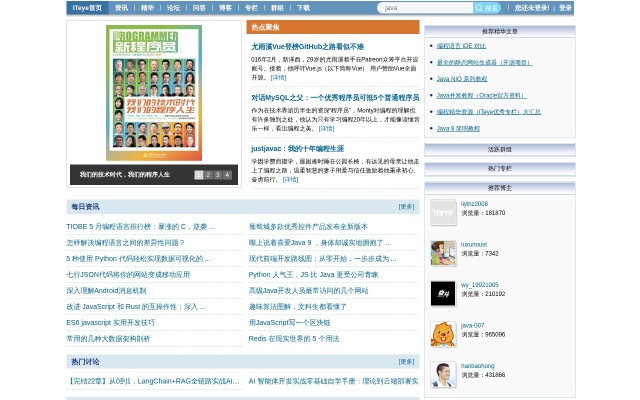Image resolution: width=640 pixels, height=400 pixels.
Task: Open hanbaohong's portrait avatar
Action: point(443,374)
